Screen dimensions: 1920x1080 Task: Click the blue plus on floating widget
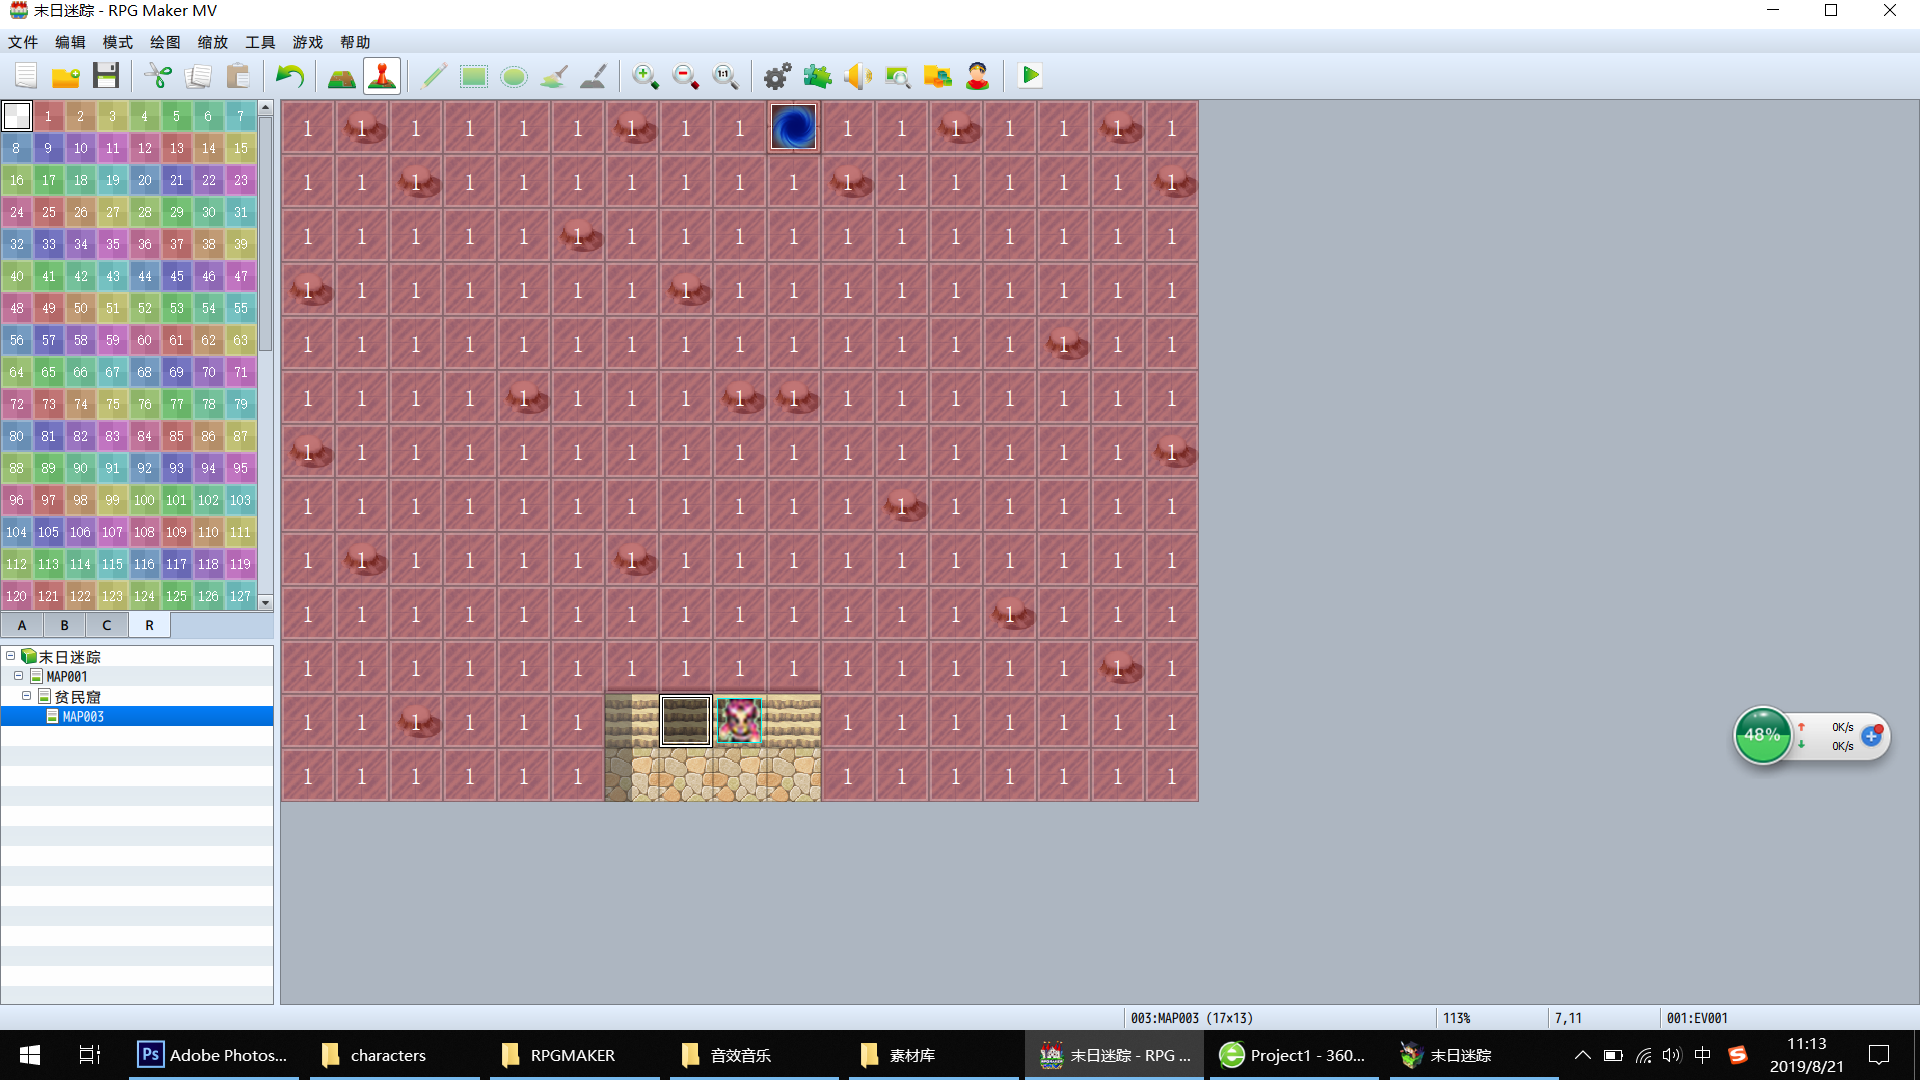pyautogui.click(x=1871, y=736)
